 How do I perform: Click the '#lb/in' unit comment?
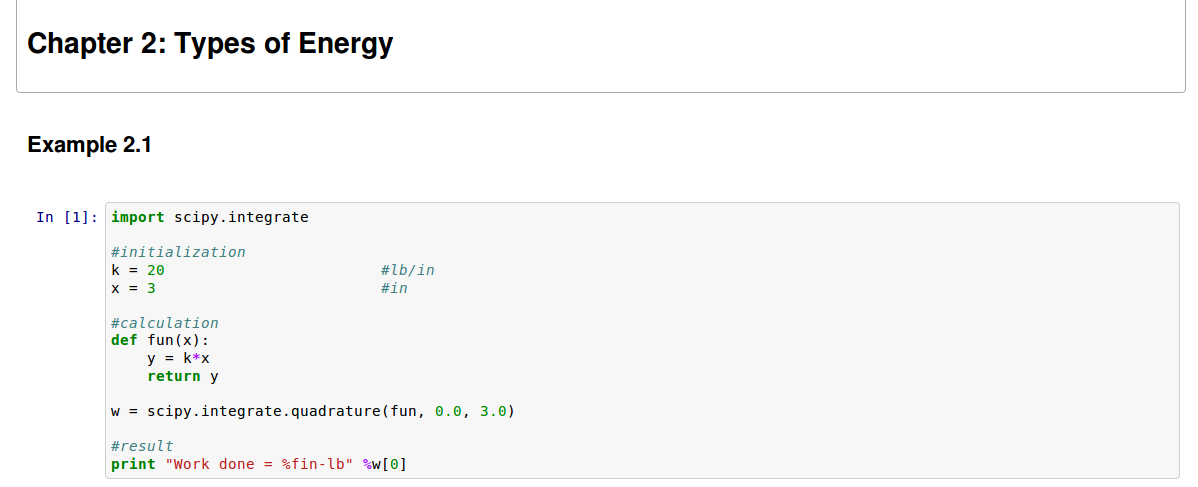[408, 270]
